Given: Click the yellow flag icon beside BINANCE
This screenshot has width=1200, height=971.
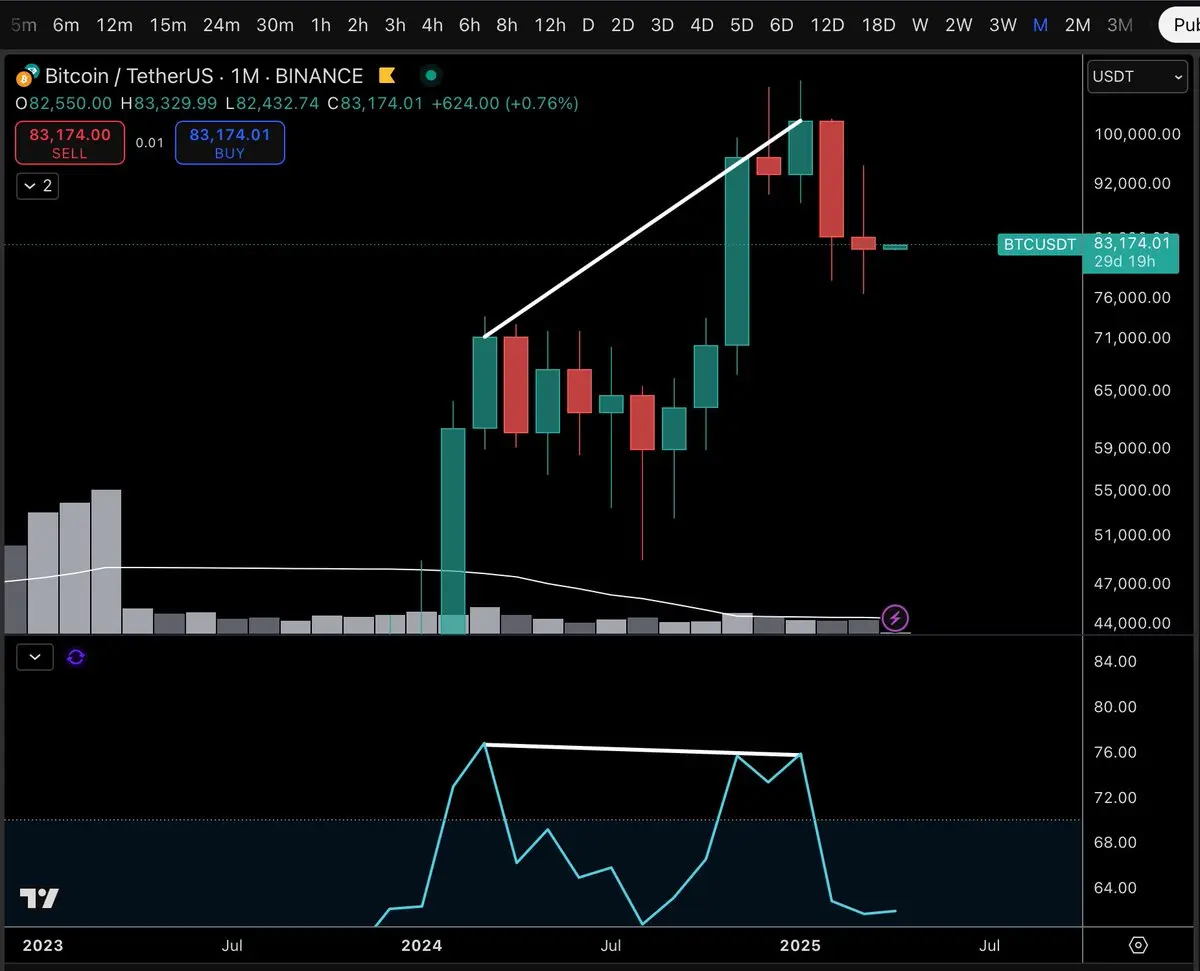Looking at the screenshot, I should pos(385,76).
